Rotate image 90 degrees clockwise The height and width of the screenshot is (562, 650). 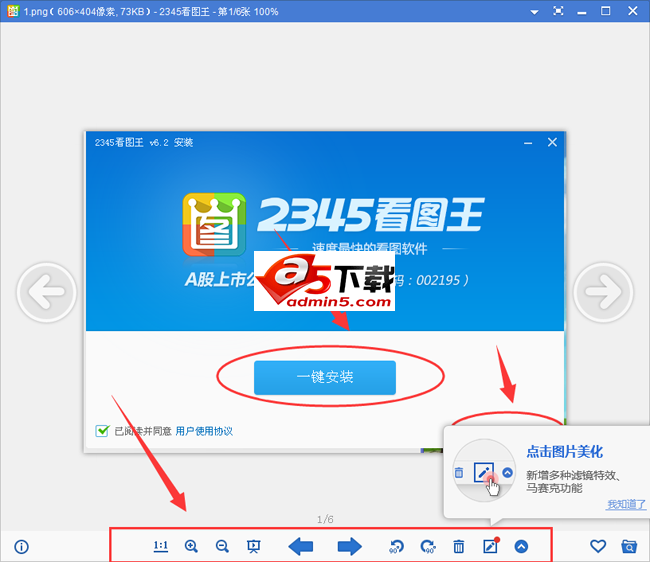click(x=427, y=546)
